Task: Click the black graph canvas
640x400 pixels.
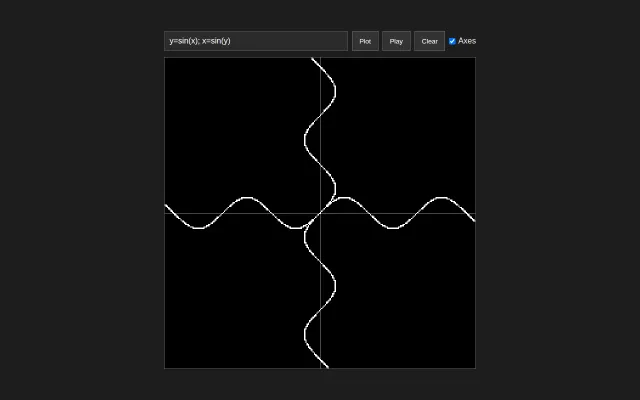Action: (x=320, y=213)
